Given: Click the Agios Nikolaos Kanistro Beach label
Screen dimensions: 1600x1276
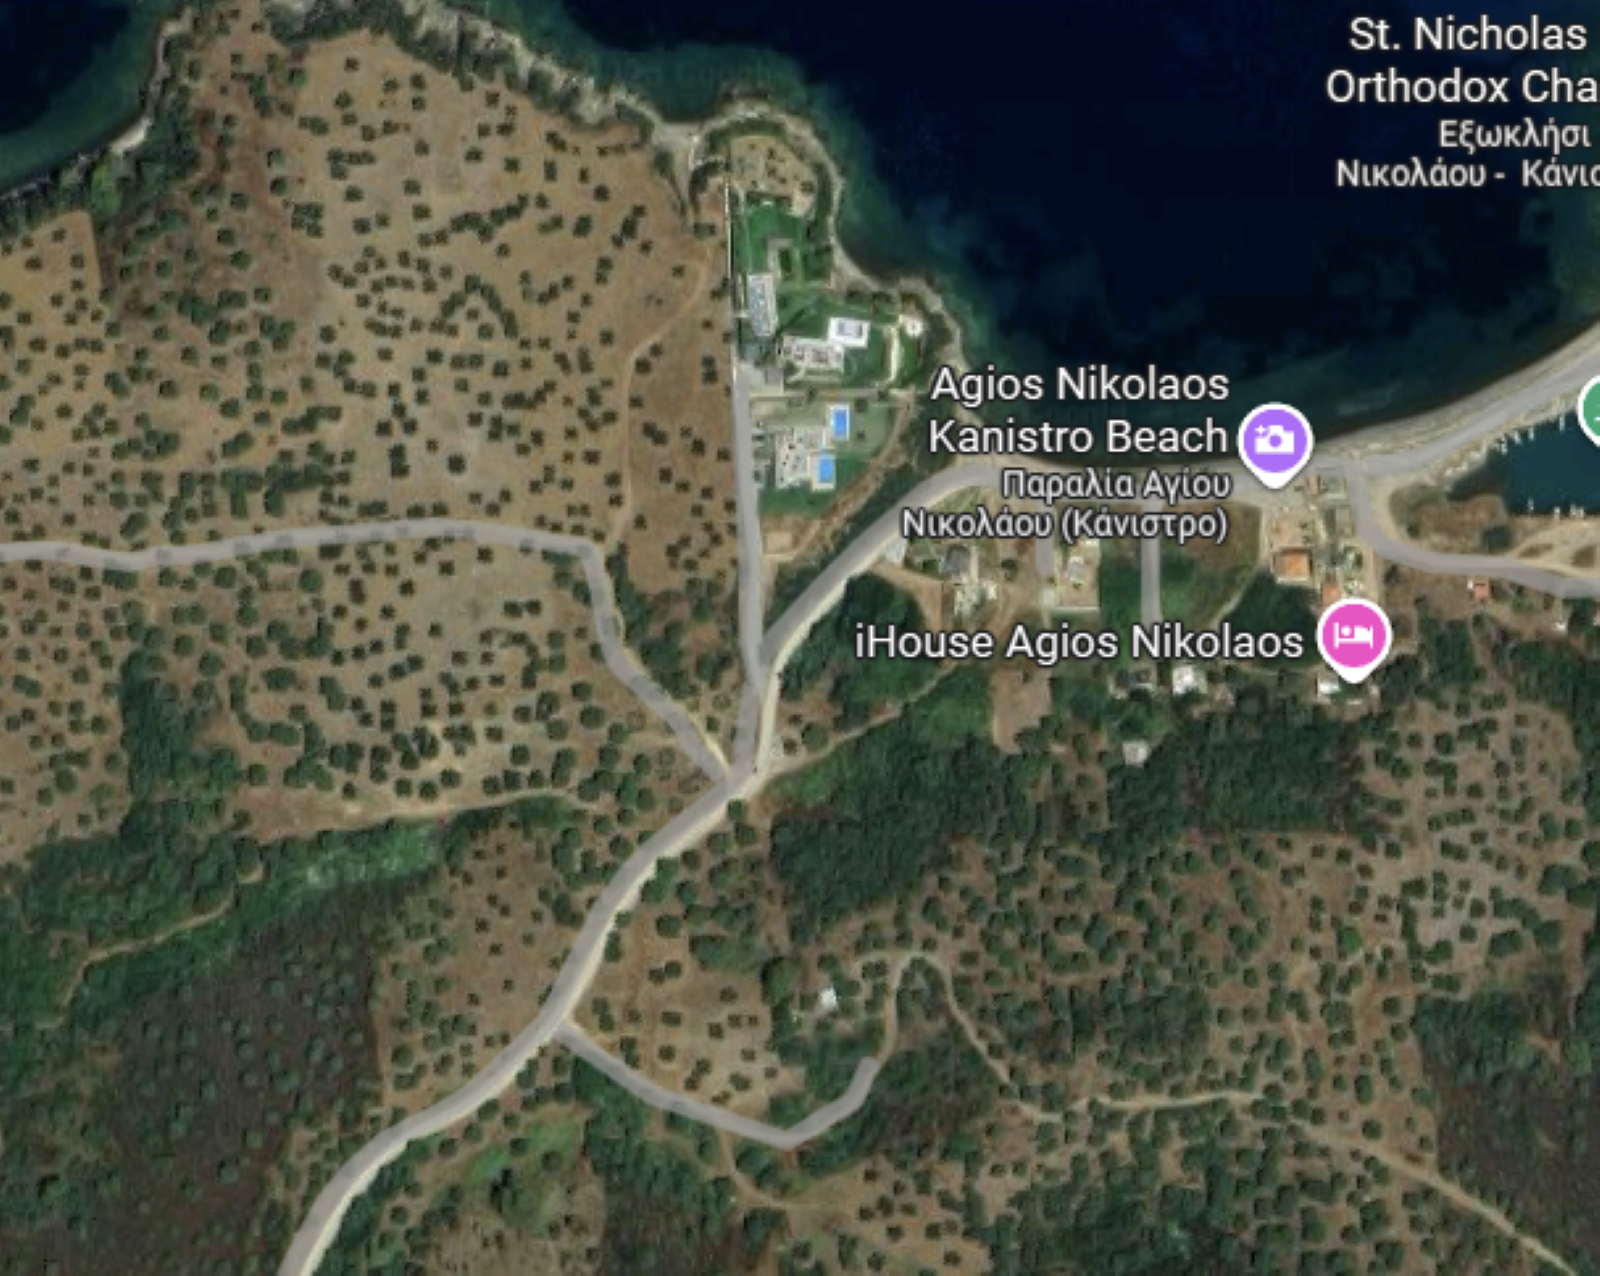Looking at the screenshot, I should 1079,410.
